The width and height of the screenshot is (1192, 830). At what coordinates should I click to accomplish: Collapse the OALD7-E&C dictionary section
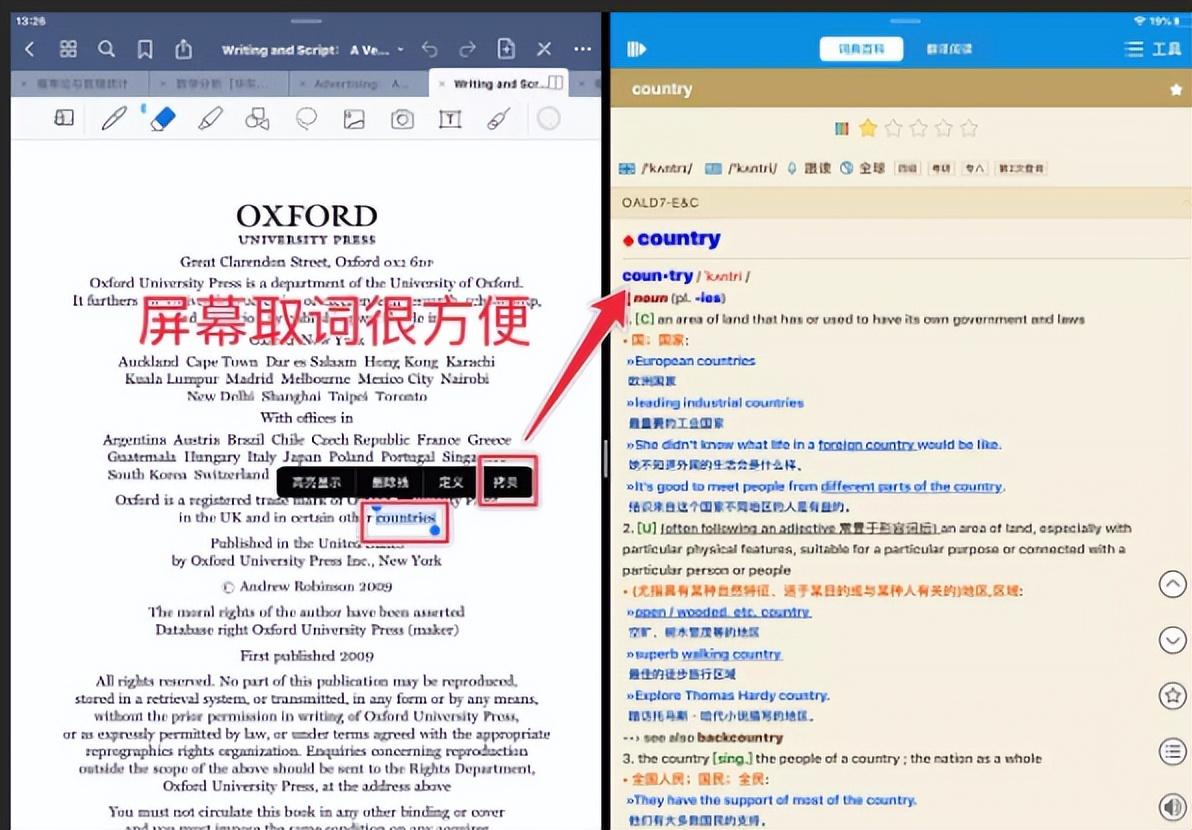coord(660,203)
